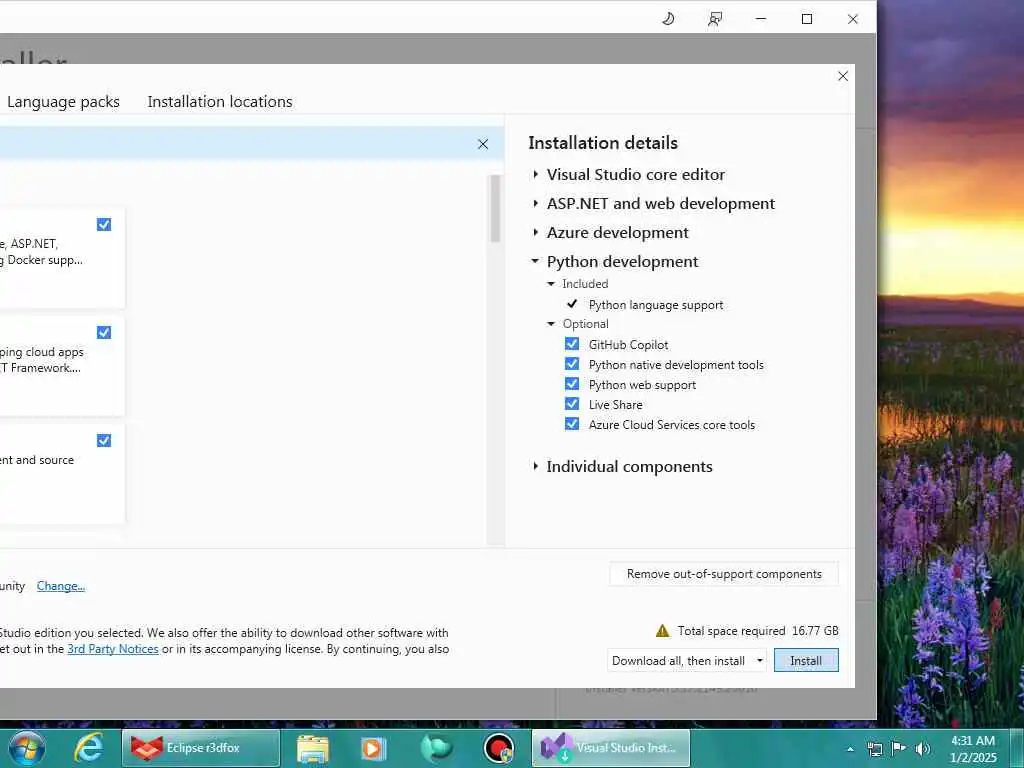Expand Individual components section
1024x768 pixels.
coord(536,466)
